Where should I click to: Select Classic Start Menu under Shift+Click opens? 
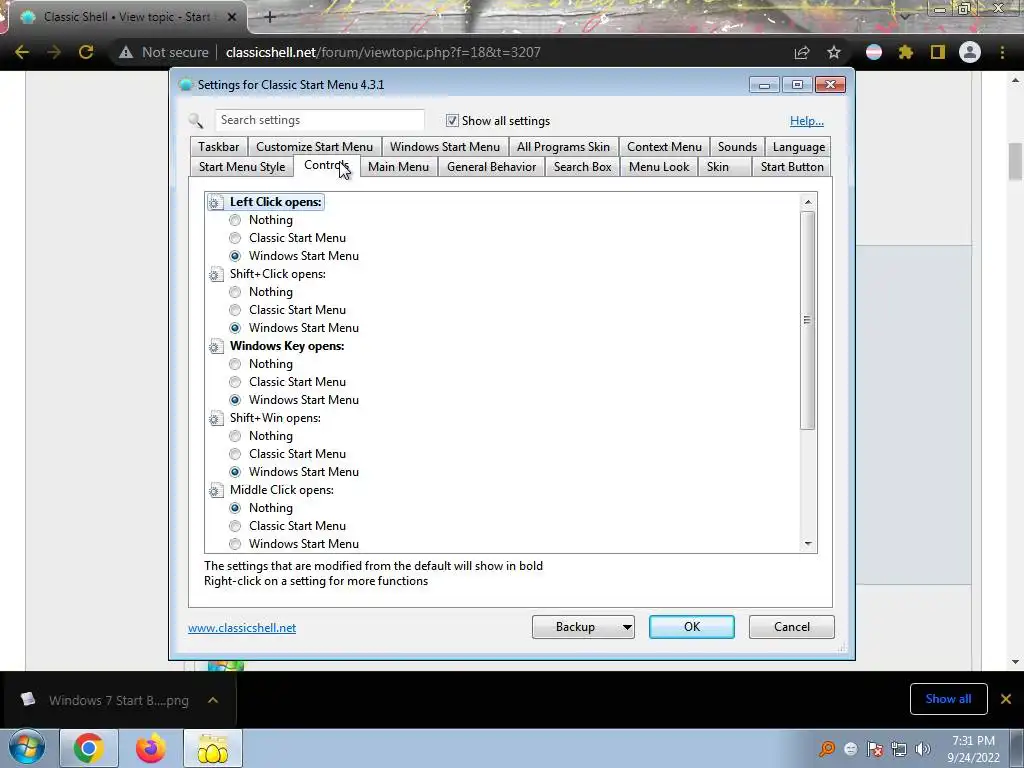[235, 310]
